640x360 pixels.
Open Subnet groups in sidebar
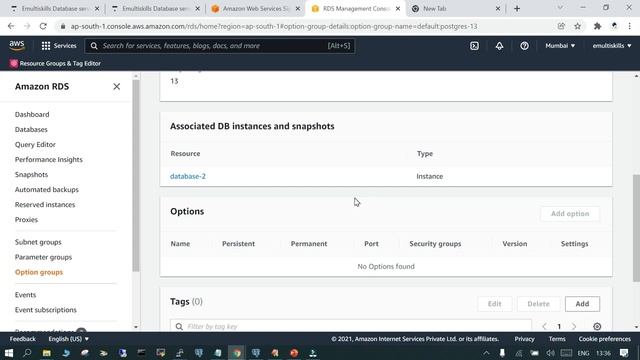pyautogui.click(x=38, y=242)
